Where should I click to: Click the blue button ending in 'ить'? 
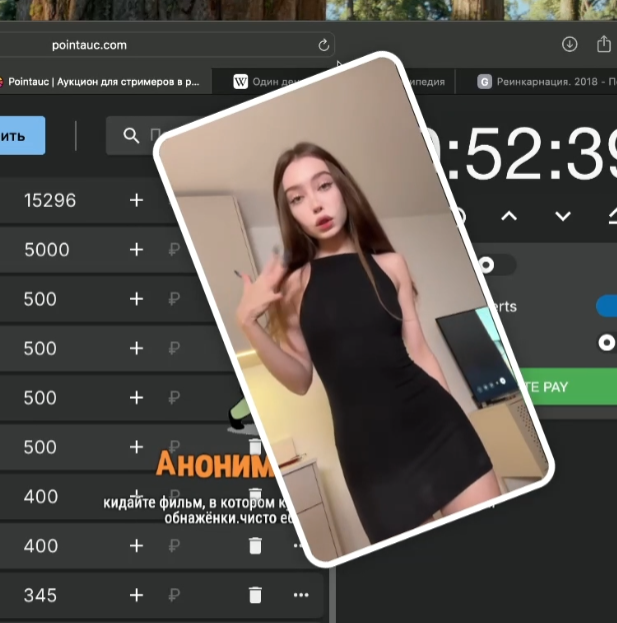(x=22, y=135)
